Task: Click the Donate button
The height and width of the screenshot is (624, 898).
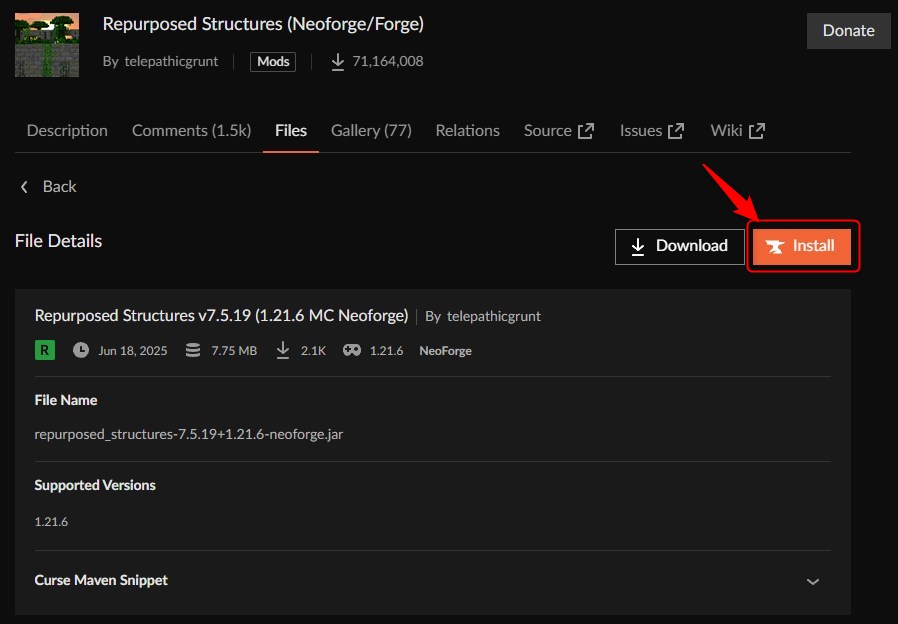Action: click(x=848, y=31)
